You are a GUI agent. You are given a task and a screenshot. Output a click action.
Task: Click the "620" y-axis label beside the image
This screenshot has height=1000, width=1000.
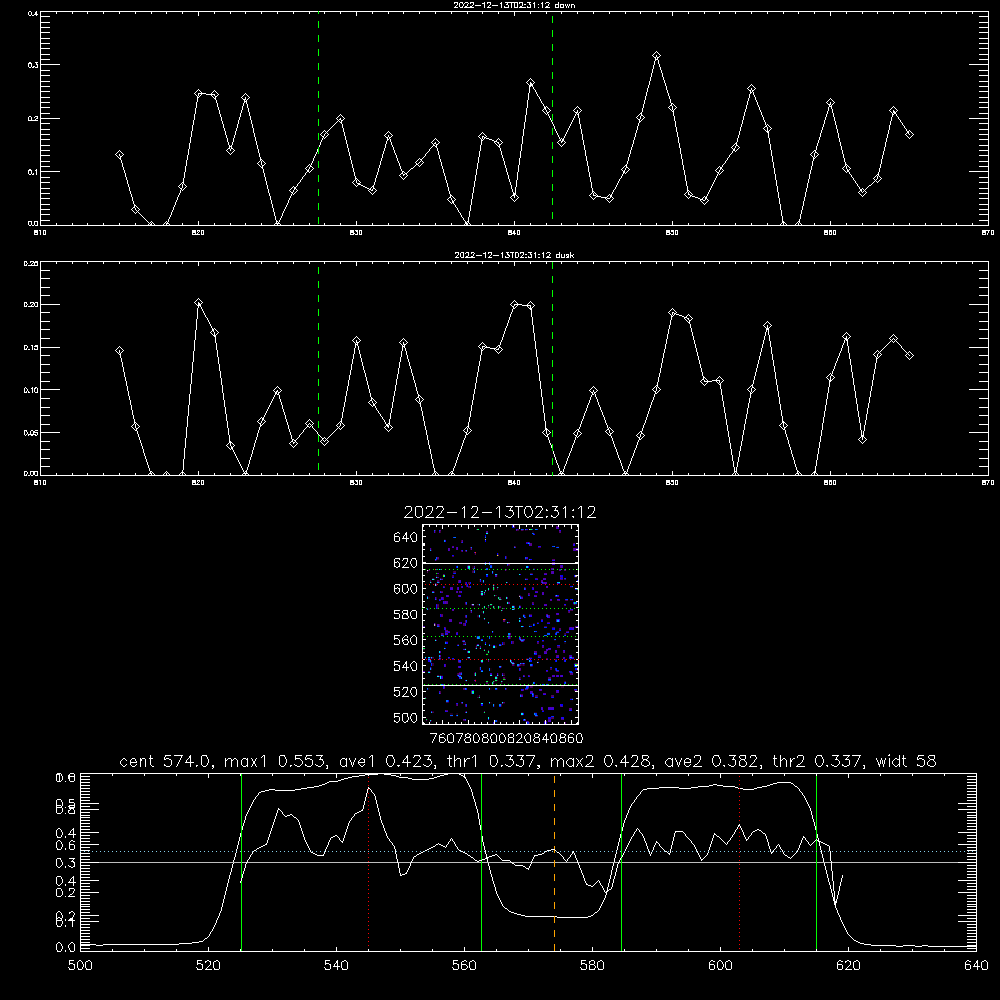[406, 563]
